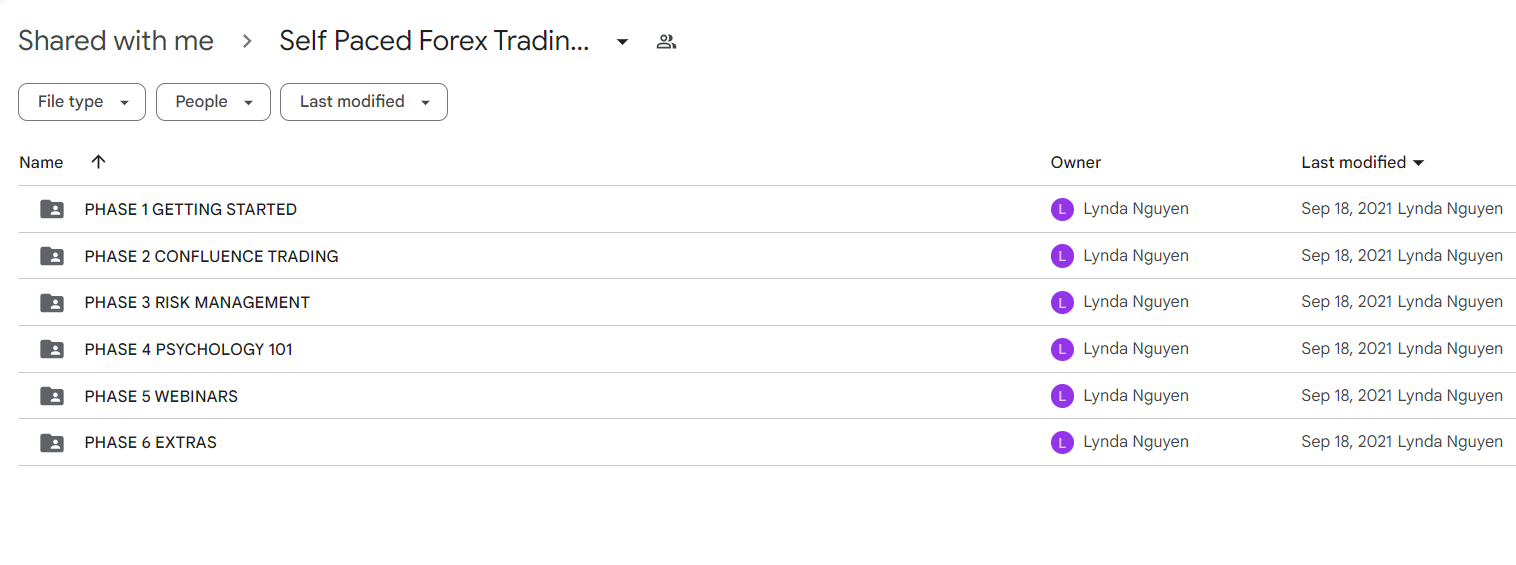The height and width of the screenshot is (565, 1516).
Task: Click the breadcrumb chevron separator arrow
Action: click(x=247, y=42)
